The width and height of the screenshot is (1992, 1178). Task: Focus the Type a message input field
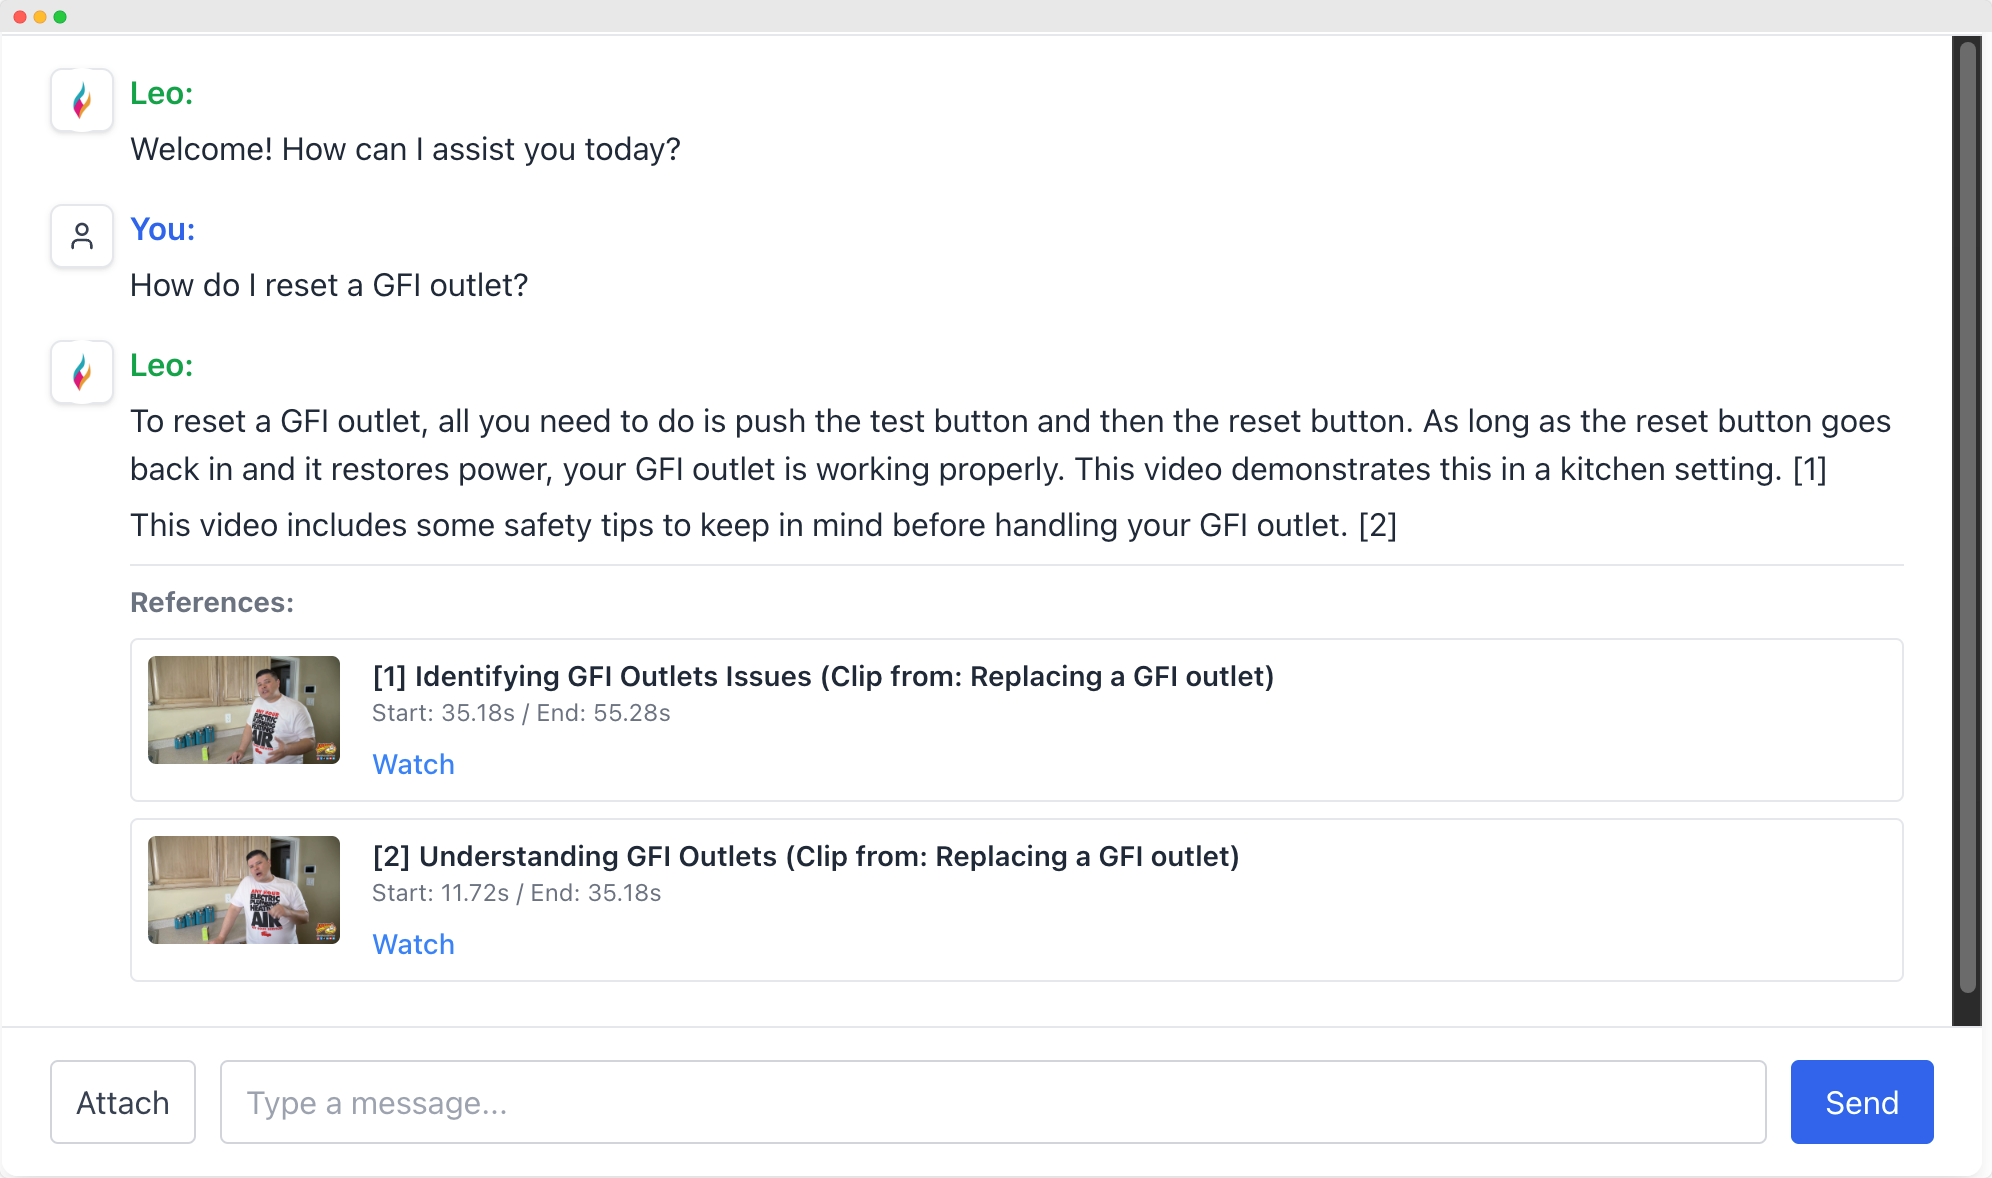click(x=992, y=1102)
